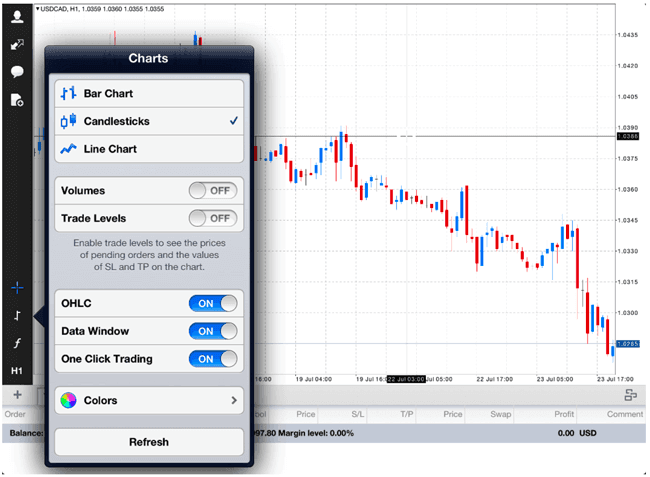
Task: Click the Colors rainbow wheel icon
Action: 68,400
